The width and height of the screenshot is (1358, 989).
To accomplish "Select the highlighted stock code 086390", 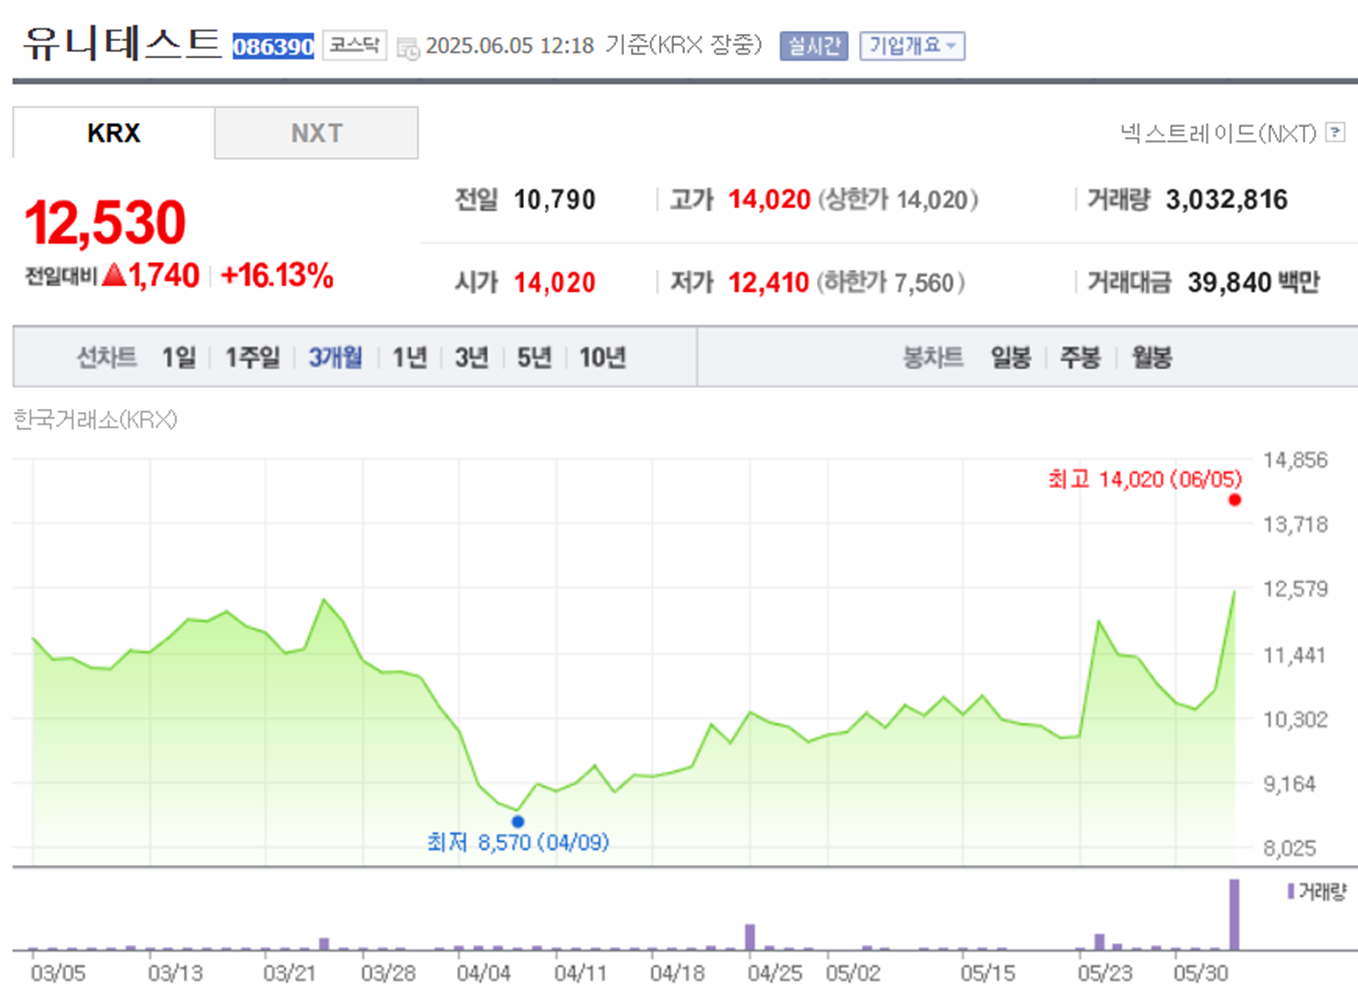I will pos(273,46).
